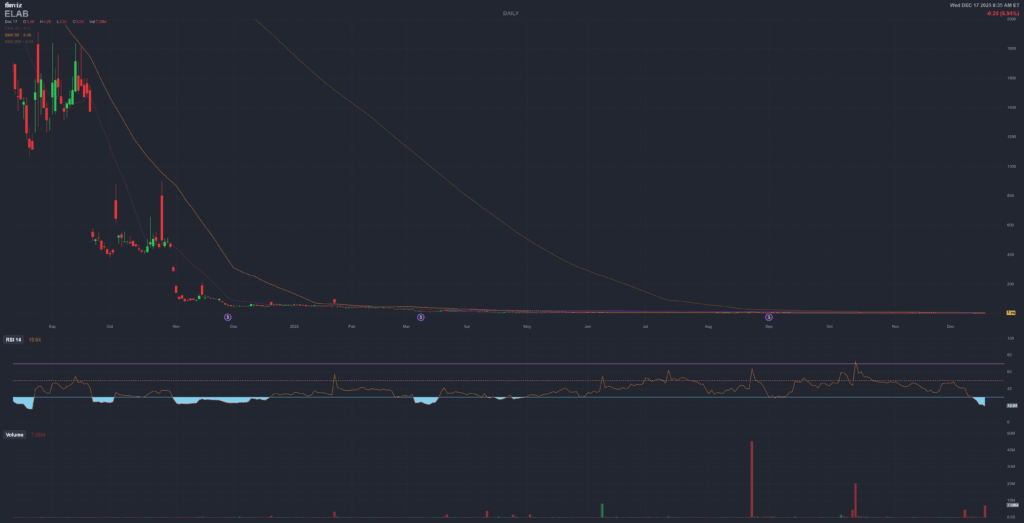Click the Vol value in OHLC row
Image resolution: width=1024 pixels, height=523 pixels.
pos(98,21)
